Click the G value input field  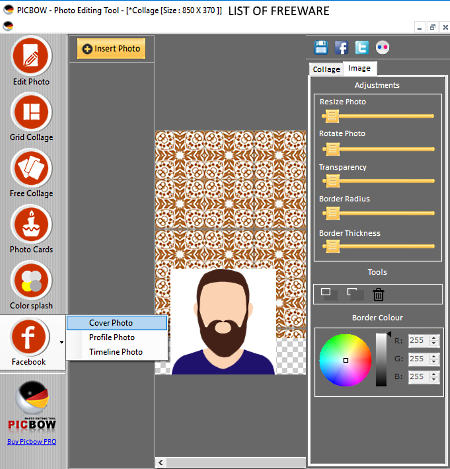point(419,359)
